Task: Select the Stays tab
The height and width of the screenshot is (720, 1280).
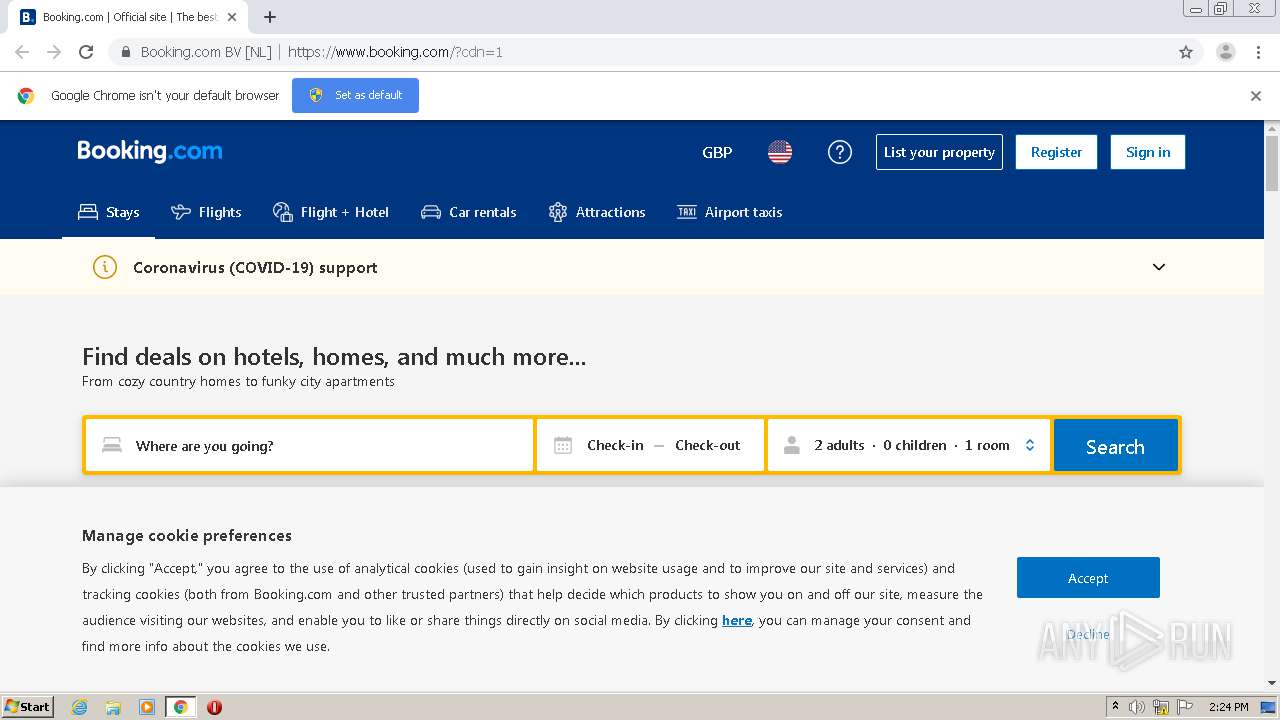Action: 109,212
